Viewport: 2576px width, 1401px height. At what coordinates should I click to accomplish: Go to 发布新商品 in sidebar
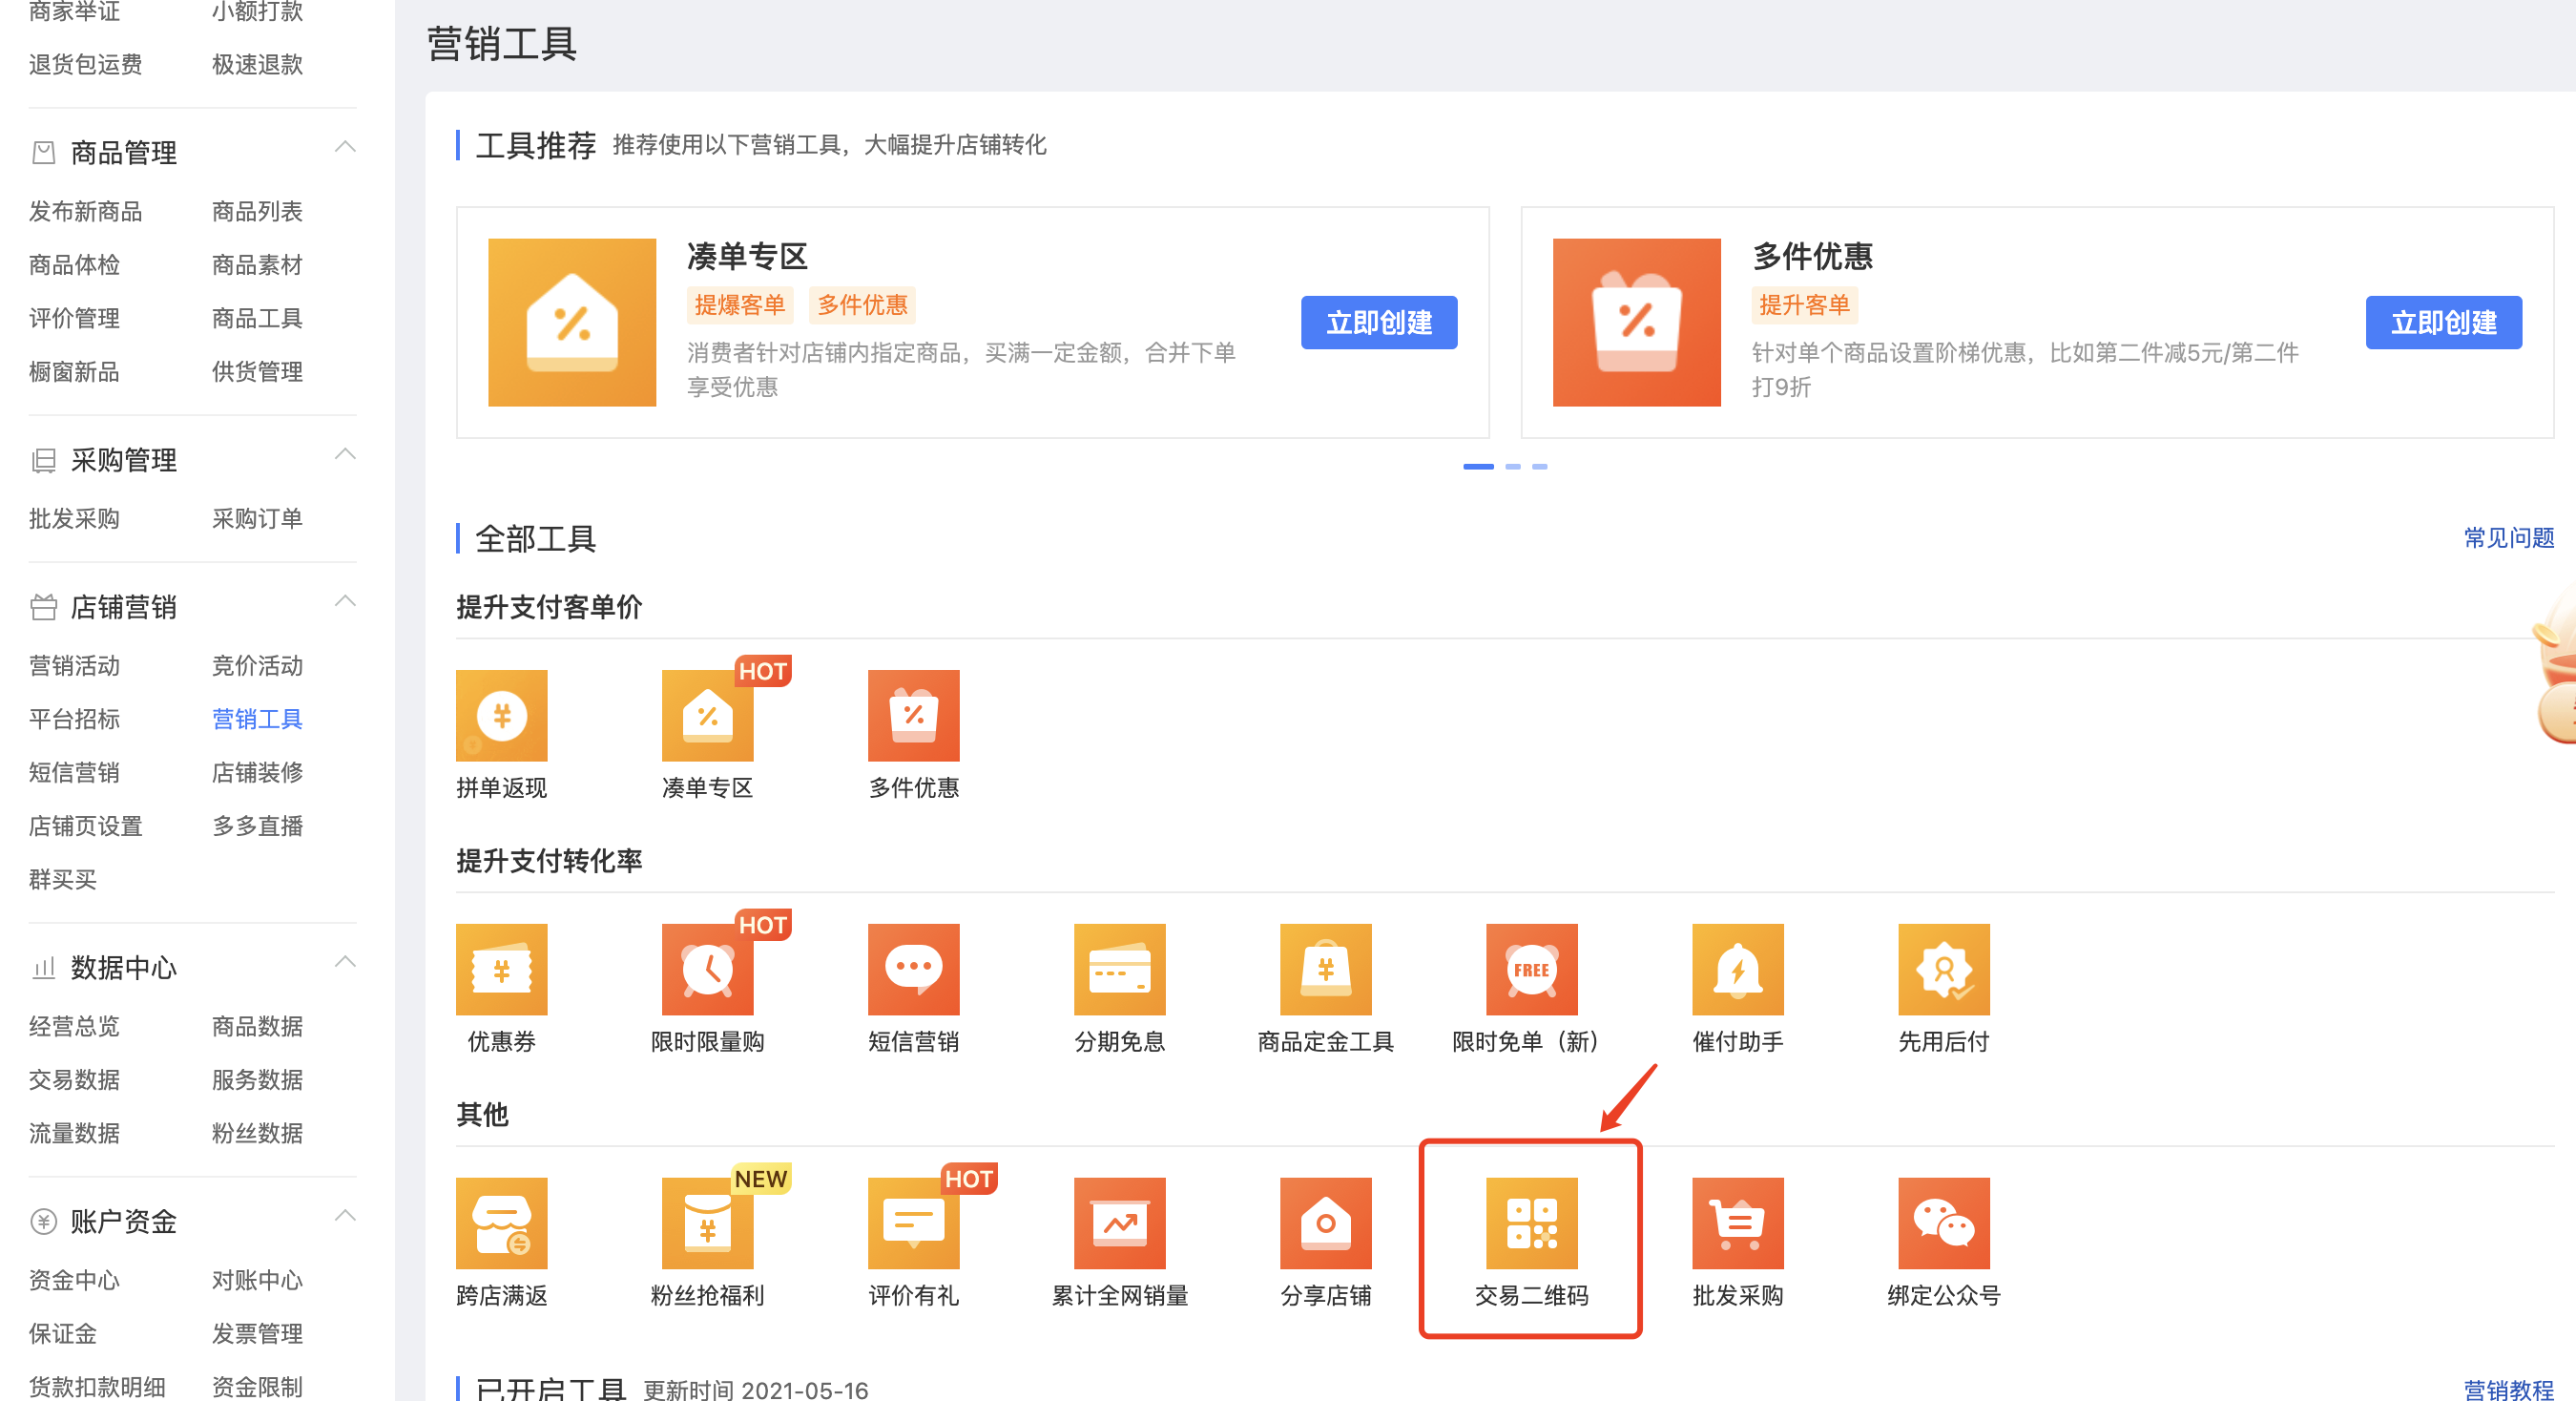(x=85, y=211)
